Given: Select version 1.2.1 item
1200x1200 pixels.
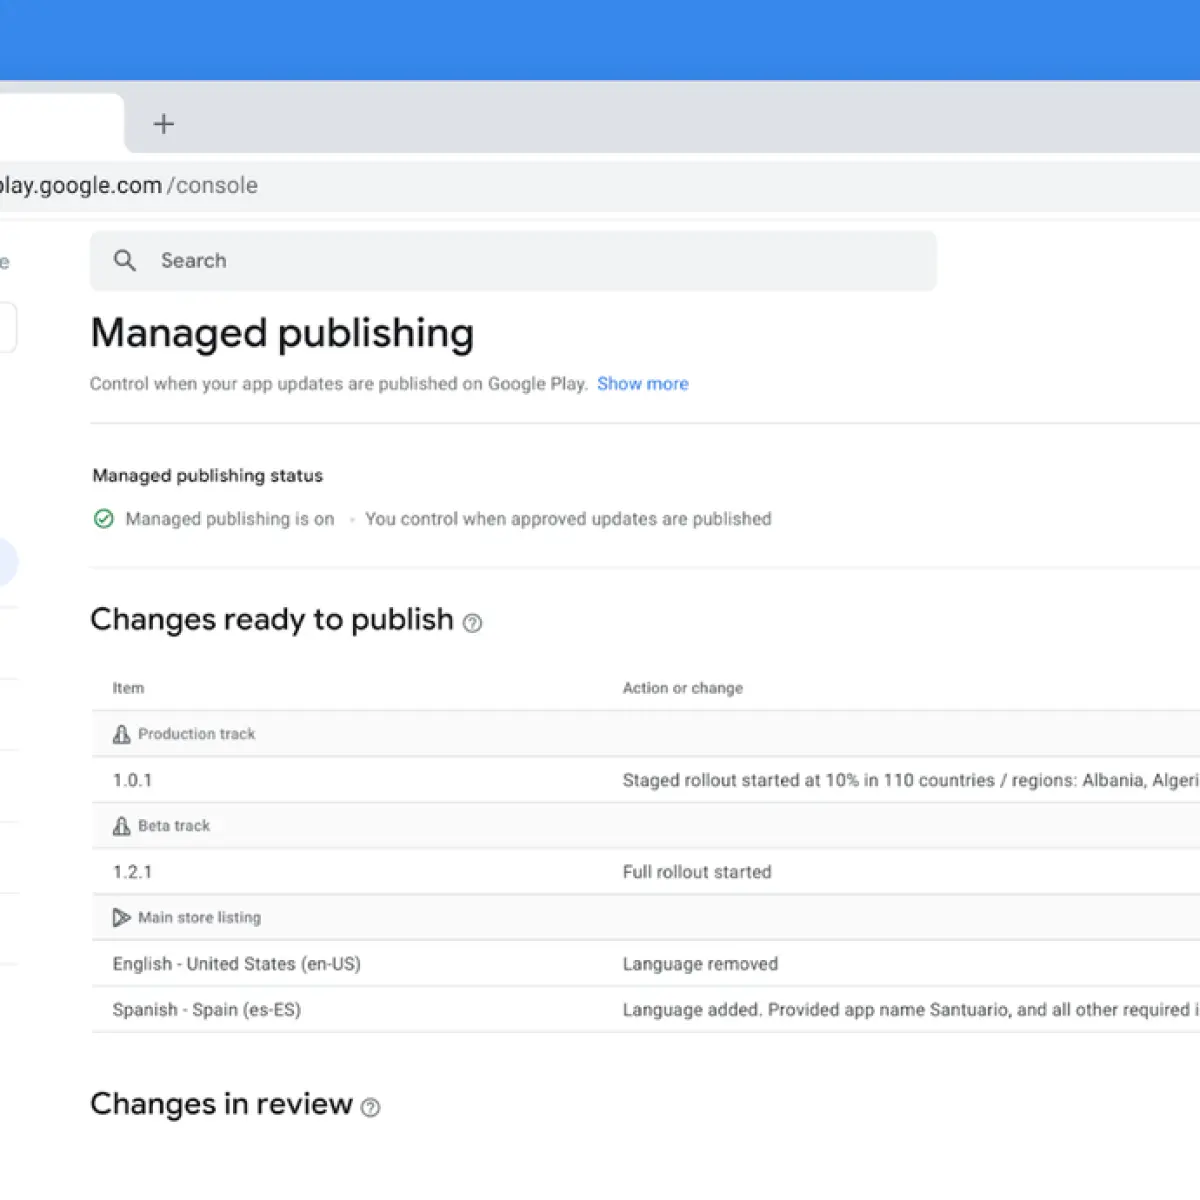Looking at the screenshot, I should (x=133, y=872).
